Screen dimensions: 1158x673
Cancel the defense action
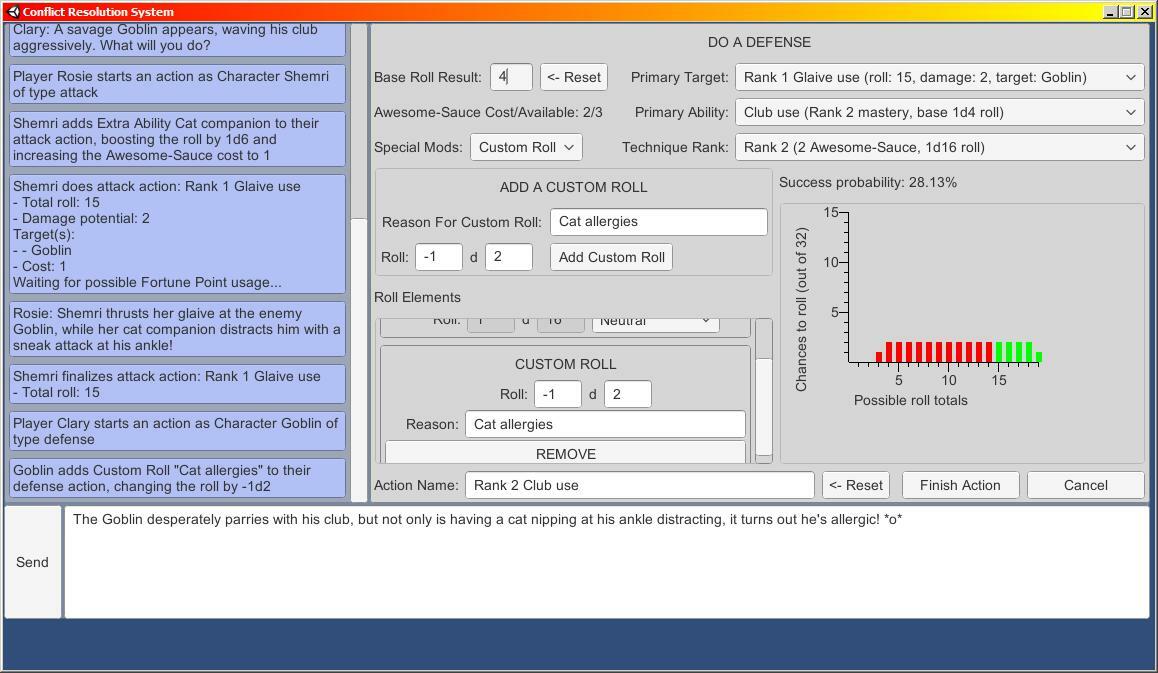click(x=1085, y=485)
